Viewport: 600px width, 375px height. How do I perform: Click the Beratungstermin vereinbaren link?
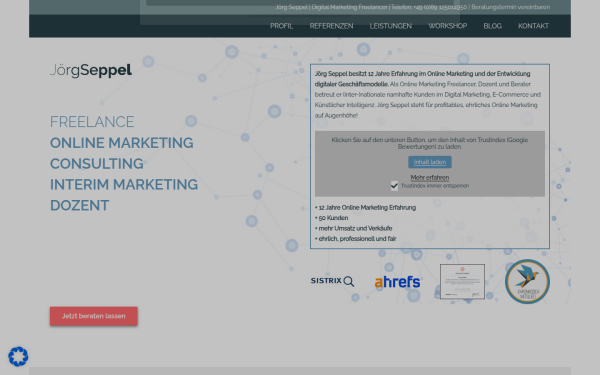(x=510, y=7)
